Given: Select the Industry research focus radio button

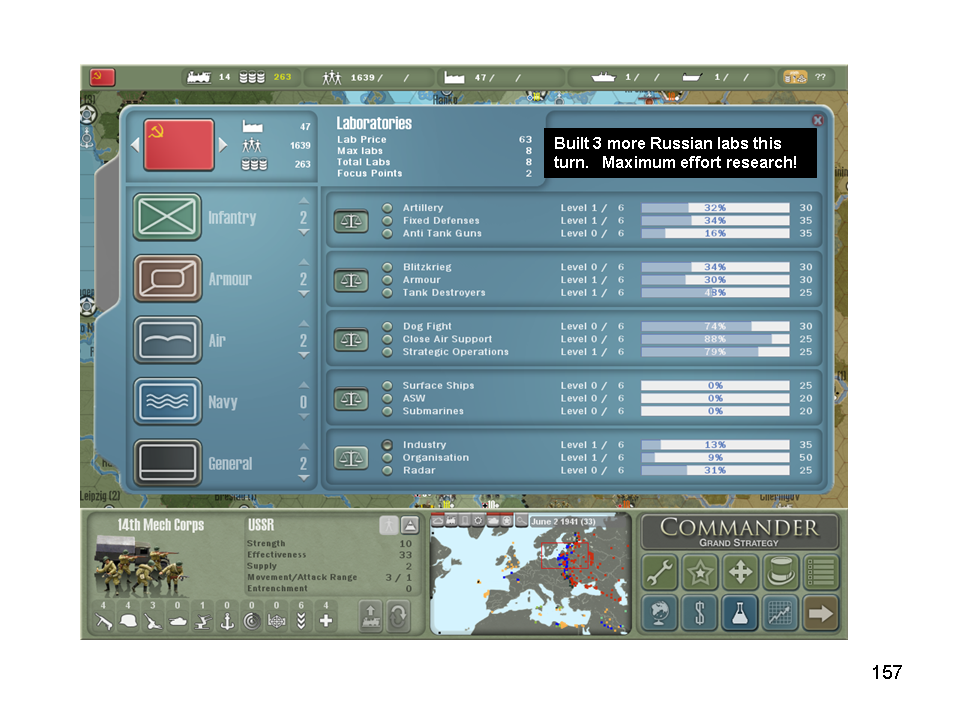Looking at the screenshot, I should 387,445.
